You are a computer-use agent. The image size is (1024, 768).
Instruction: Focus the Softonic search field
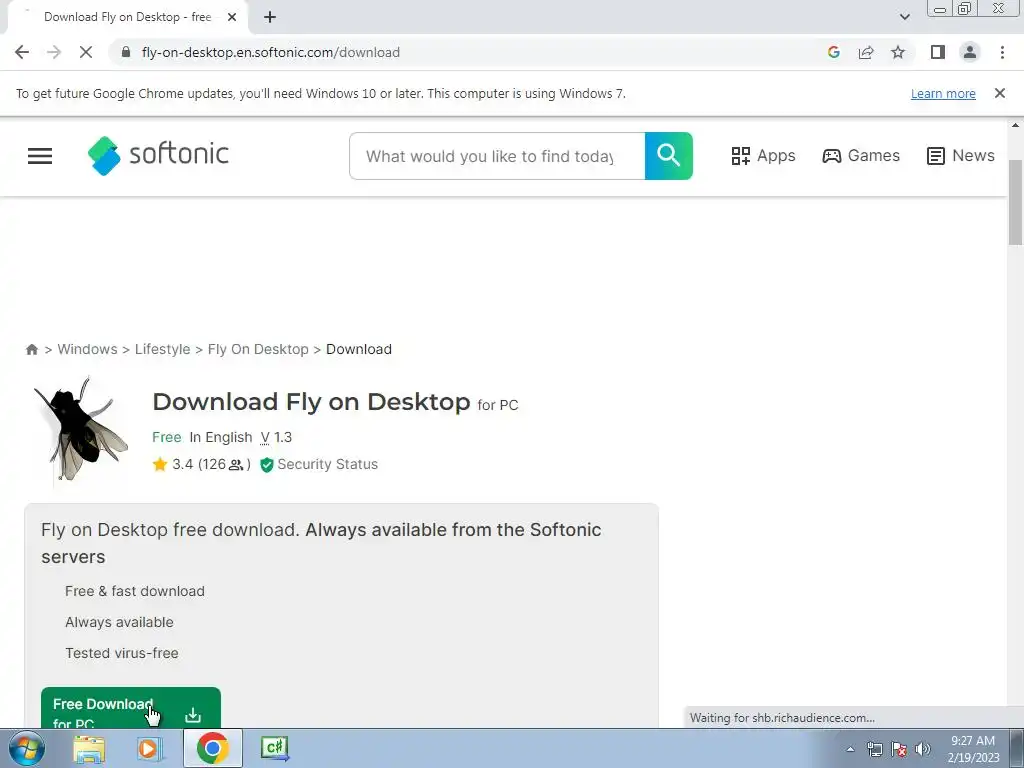(497, 156)
